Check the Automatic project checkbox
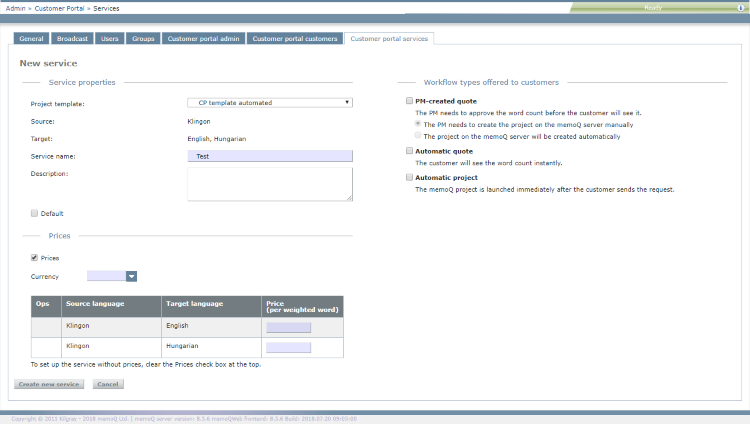The image size is (750, 424). 409,177
